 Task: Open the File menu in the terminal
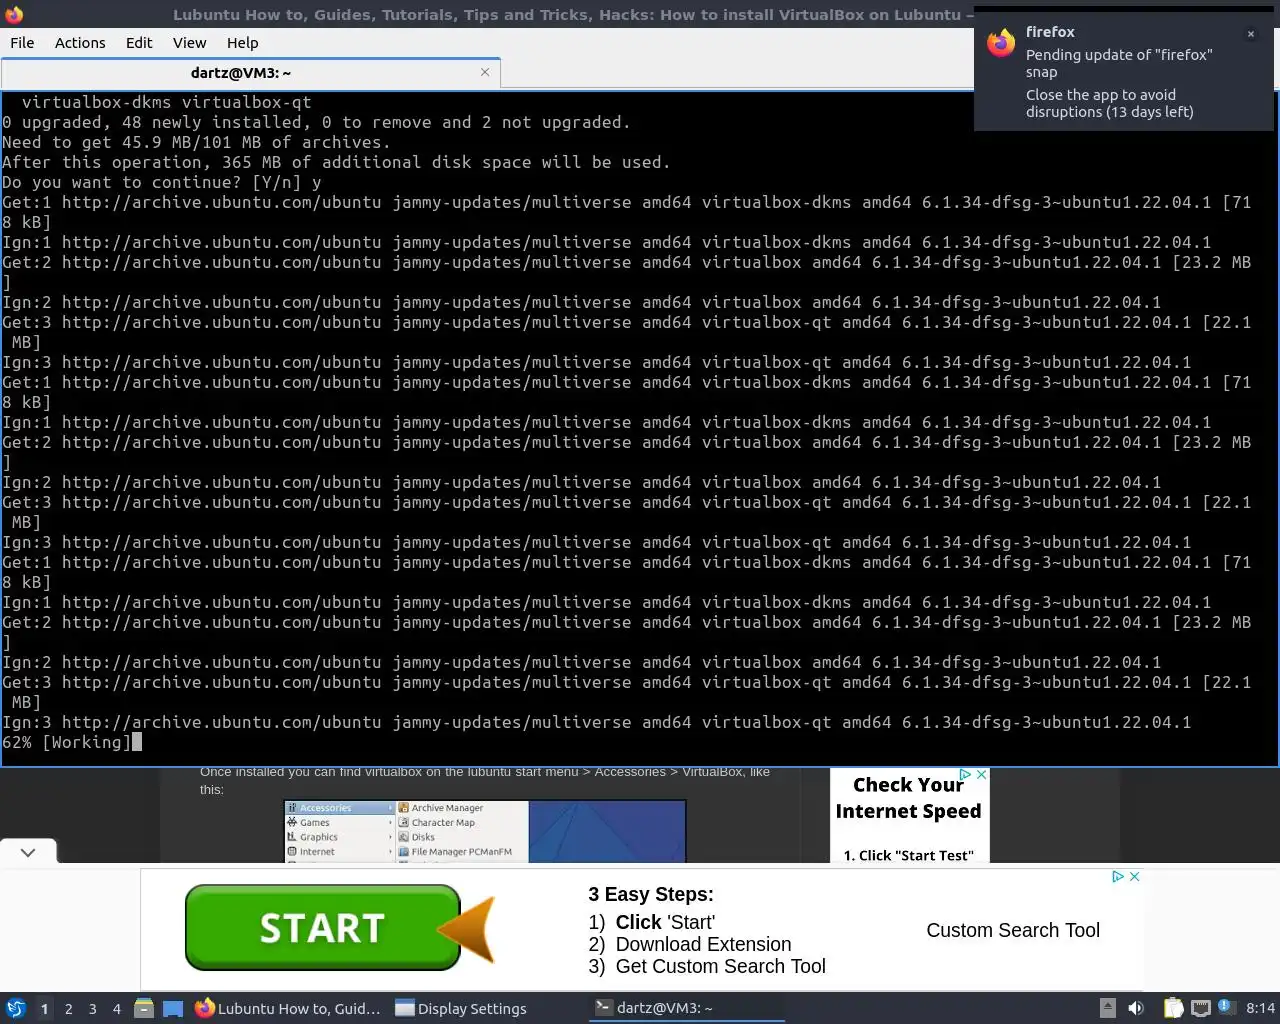point(22,43)
